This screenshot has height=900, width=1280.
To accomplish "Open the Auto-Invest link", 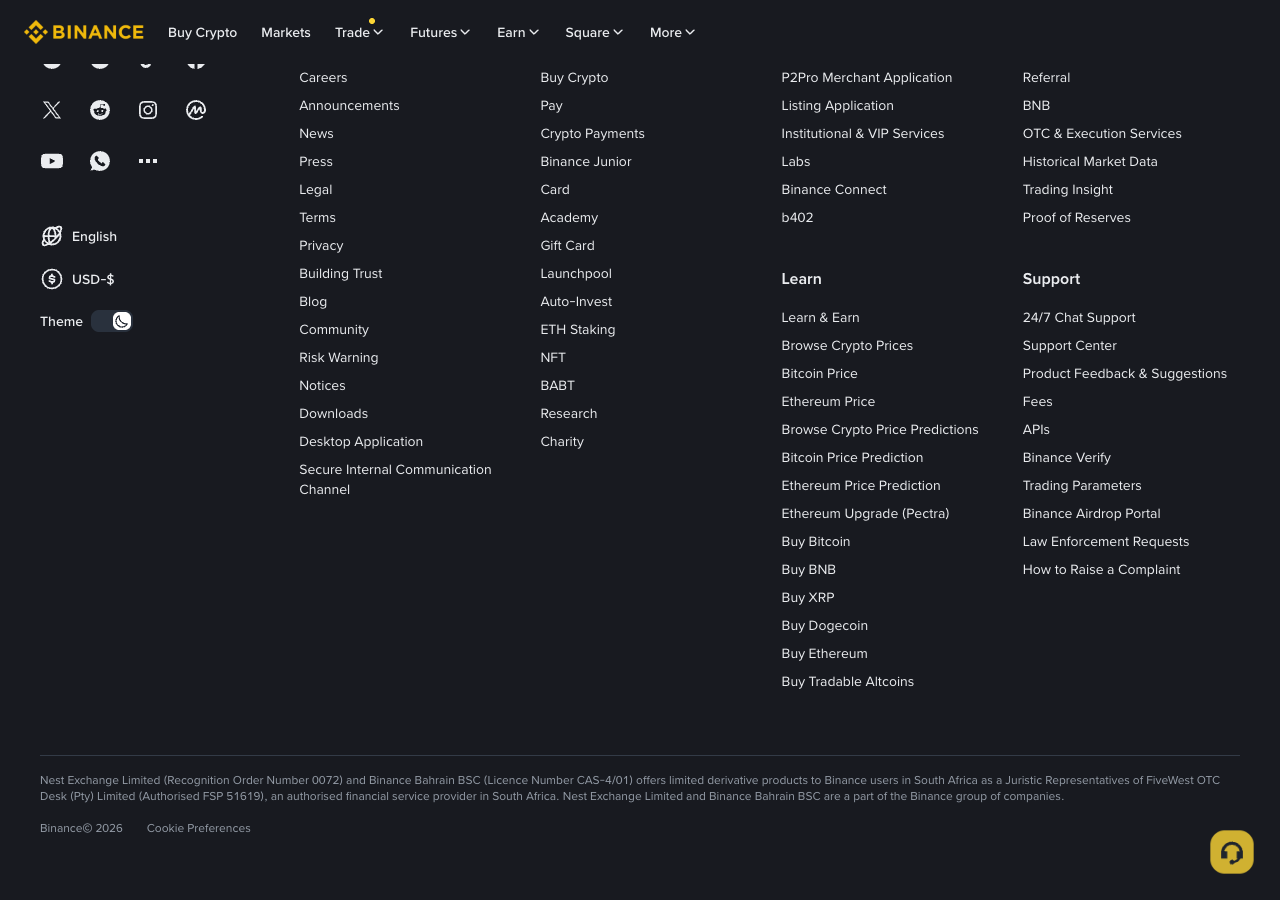I will pos(576,301).
